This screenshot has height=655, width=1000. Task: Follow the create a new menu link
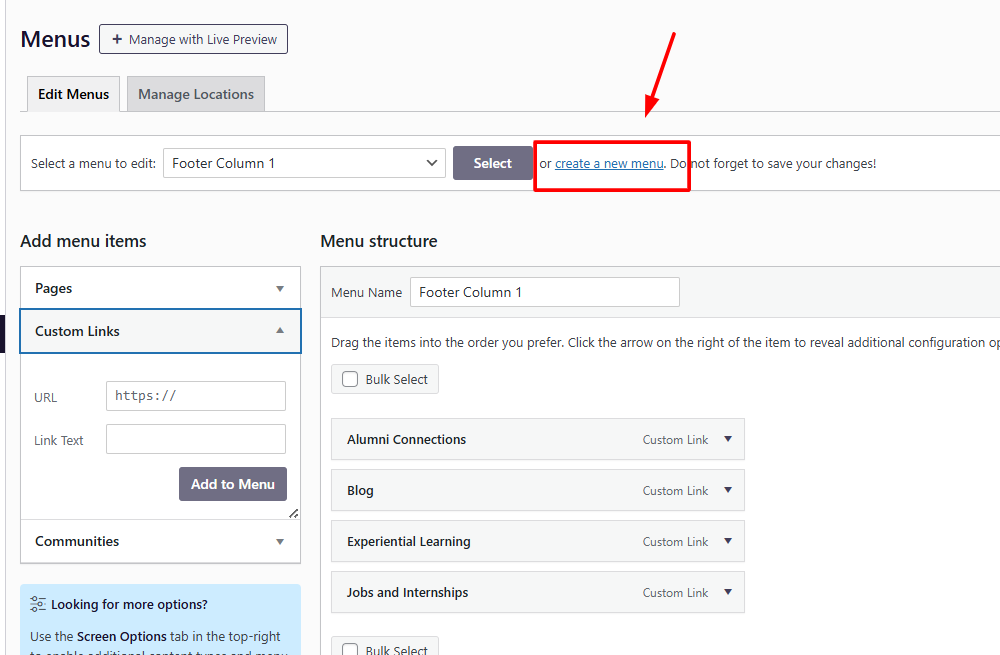coord(609,163)
